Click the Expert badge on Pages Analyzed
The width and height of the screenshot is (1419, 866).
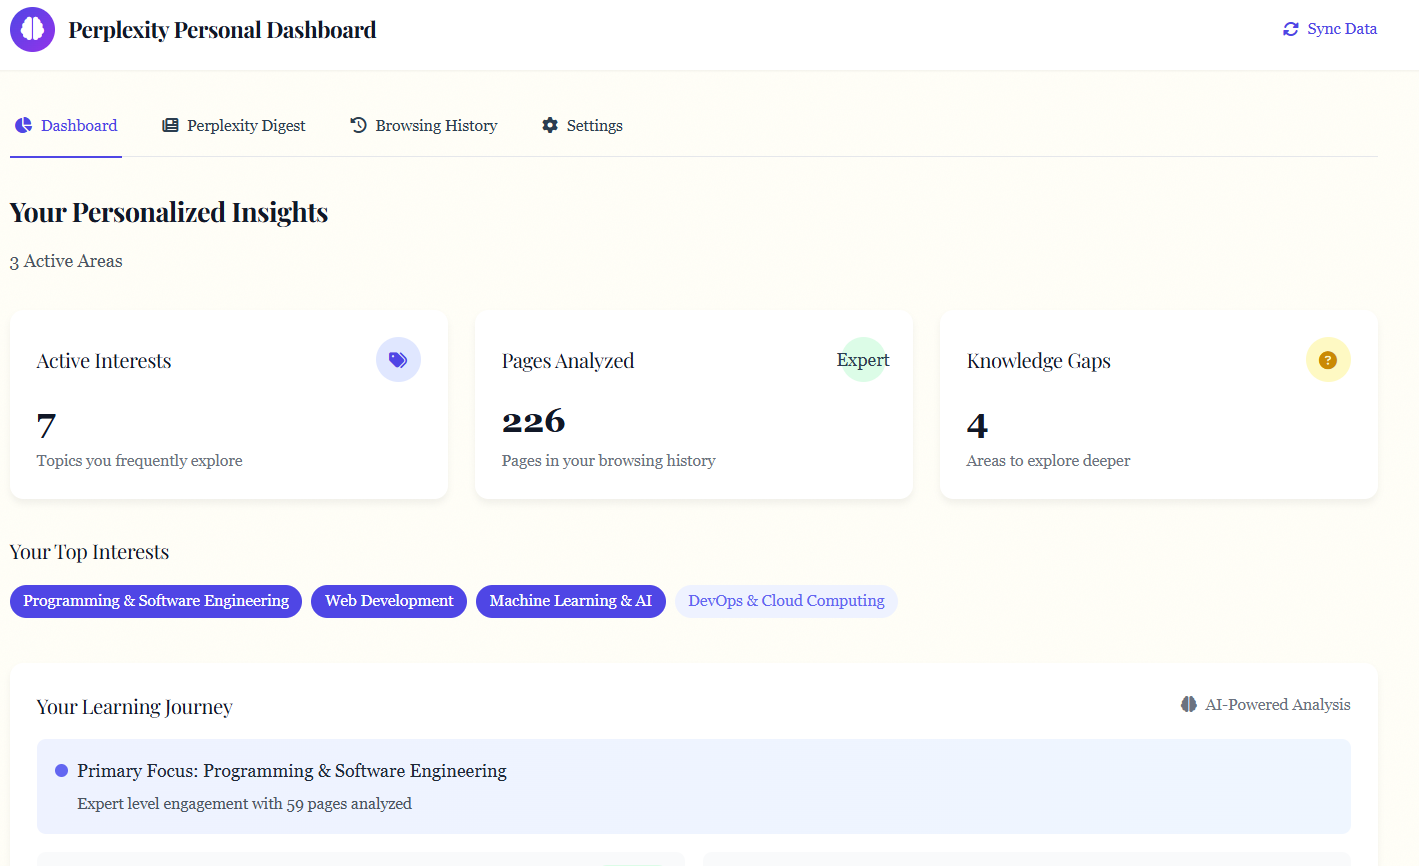(x=863, y=360)
